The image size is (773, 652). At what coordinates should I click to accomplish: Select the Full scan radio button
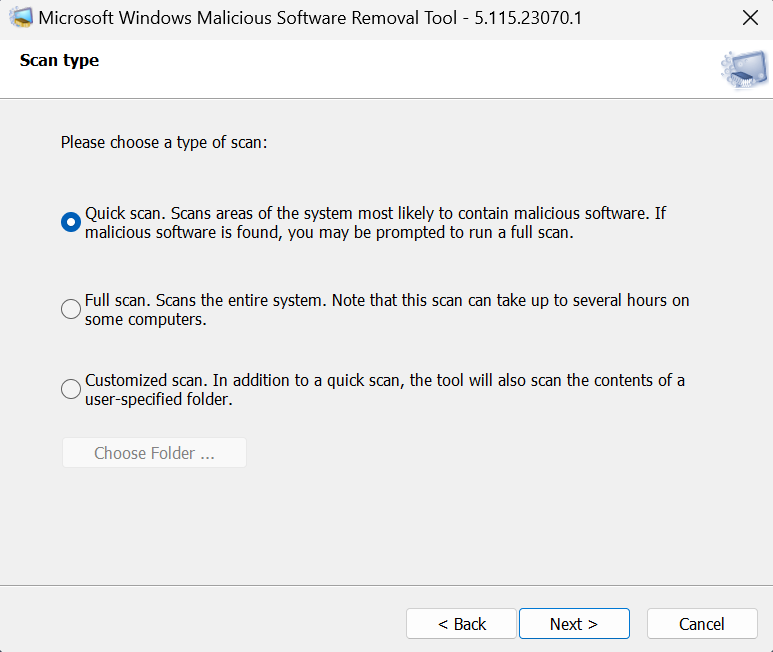click(71, 309)
